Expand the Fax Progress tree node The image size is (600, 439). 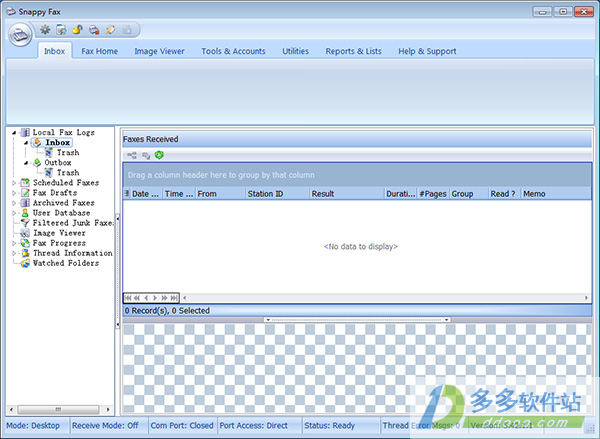(14, 243)
